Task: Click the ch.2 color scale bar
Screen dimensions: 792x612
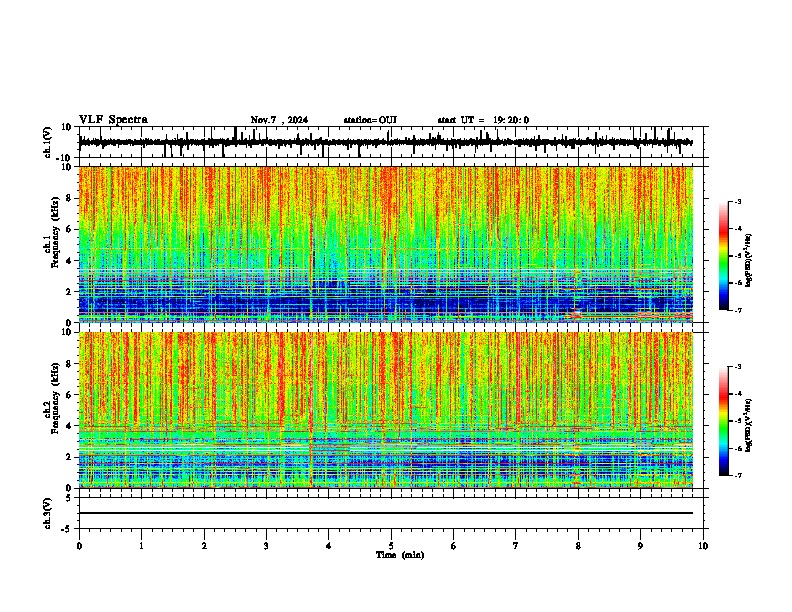Action: 724,421
